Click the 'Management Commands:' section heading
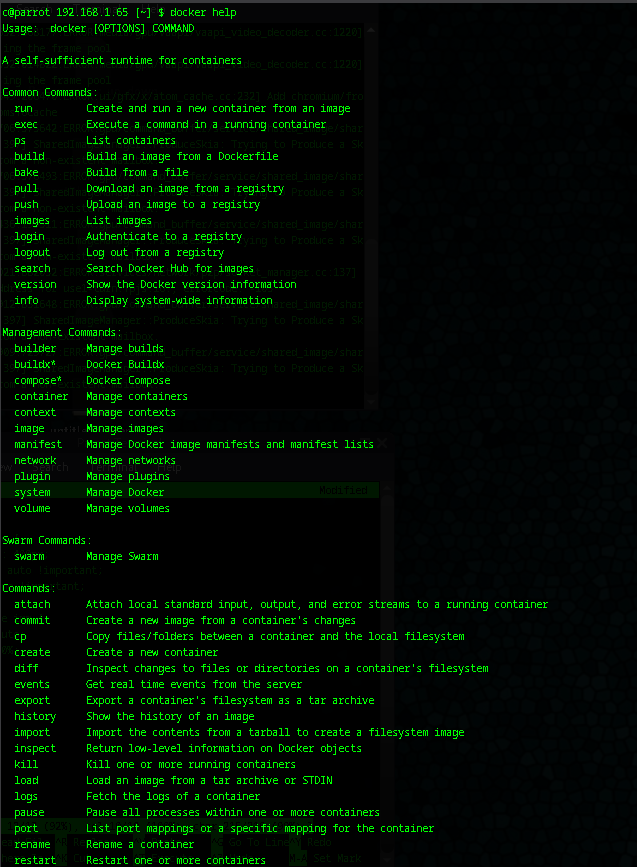The width and height of the screenshot is (637, 867). tap(62, 332)
